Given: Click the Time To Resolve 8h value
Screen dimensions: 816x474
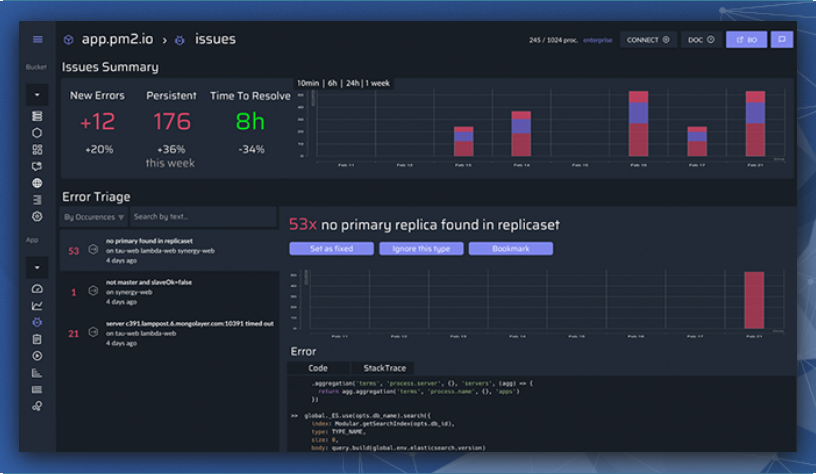Looking at the screenshot, I should coord(250,122).
